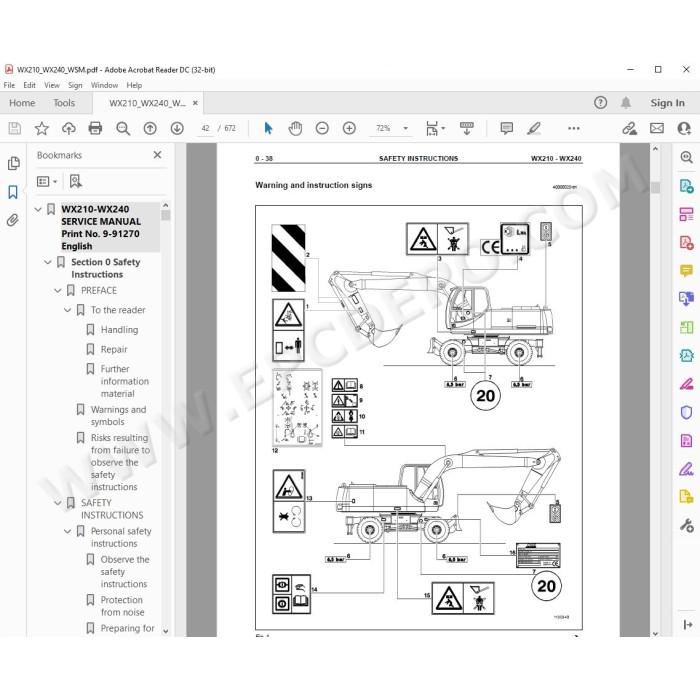Collapse Section 0 Safety Instructions bookmark
The image size is (700, 700).
(x=48, y=262)
